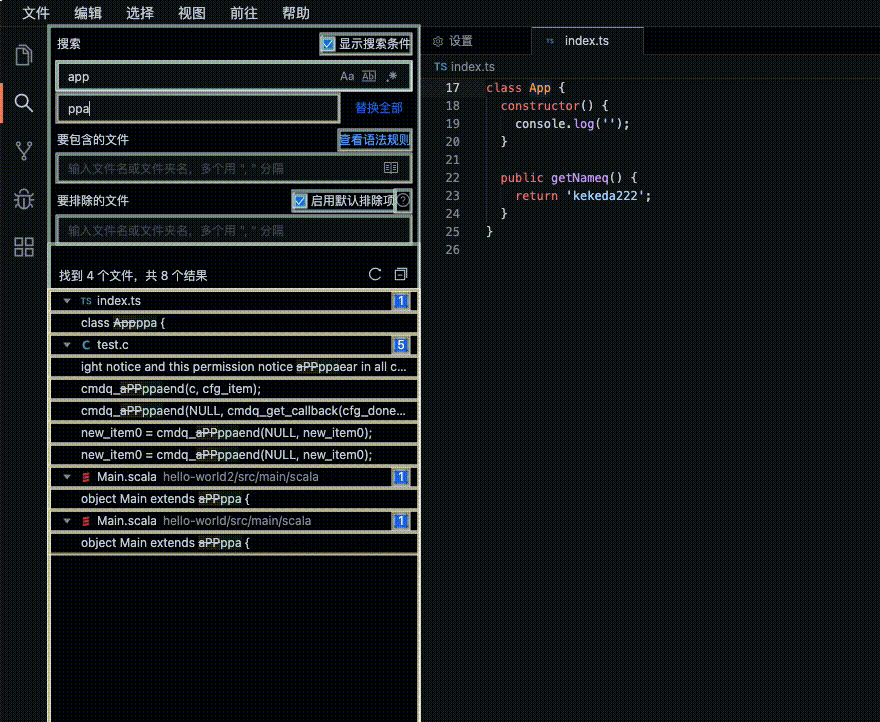Open the 视图 menu

pos(192,13)
